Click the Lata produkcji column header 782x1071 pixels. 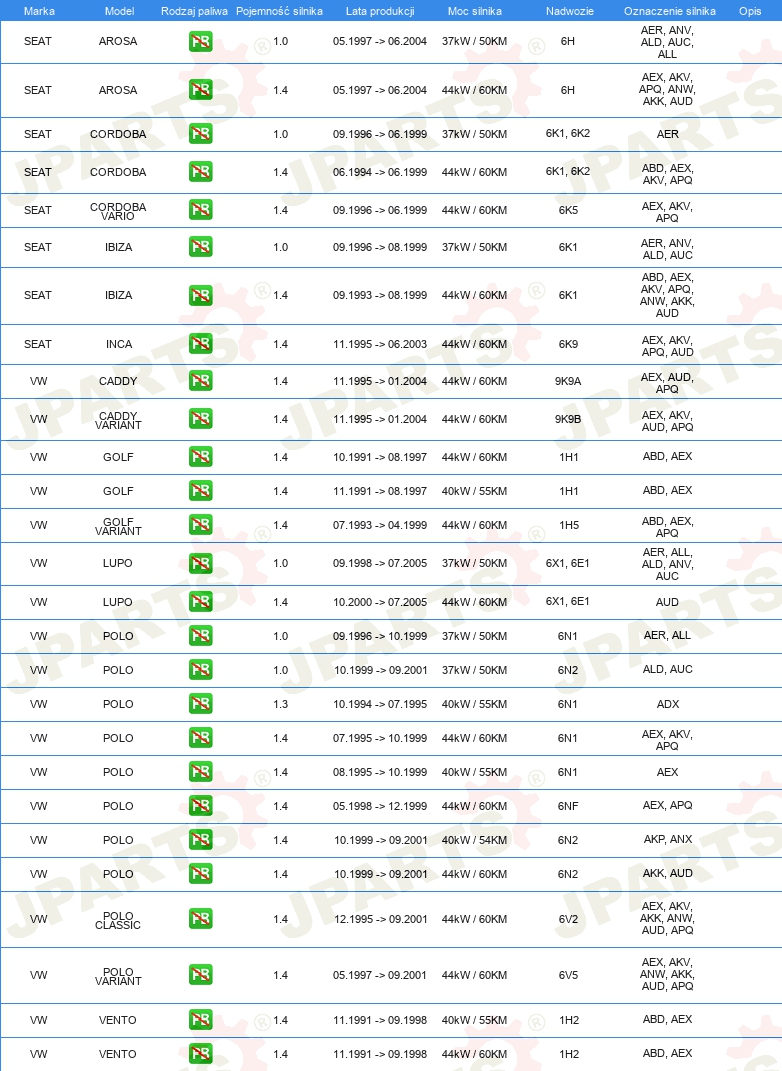tap(380, 11)
